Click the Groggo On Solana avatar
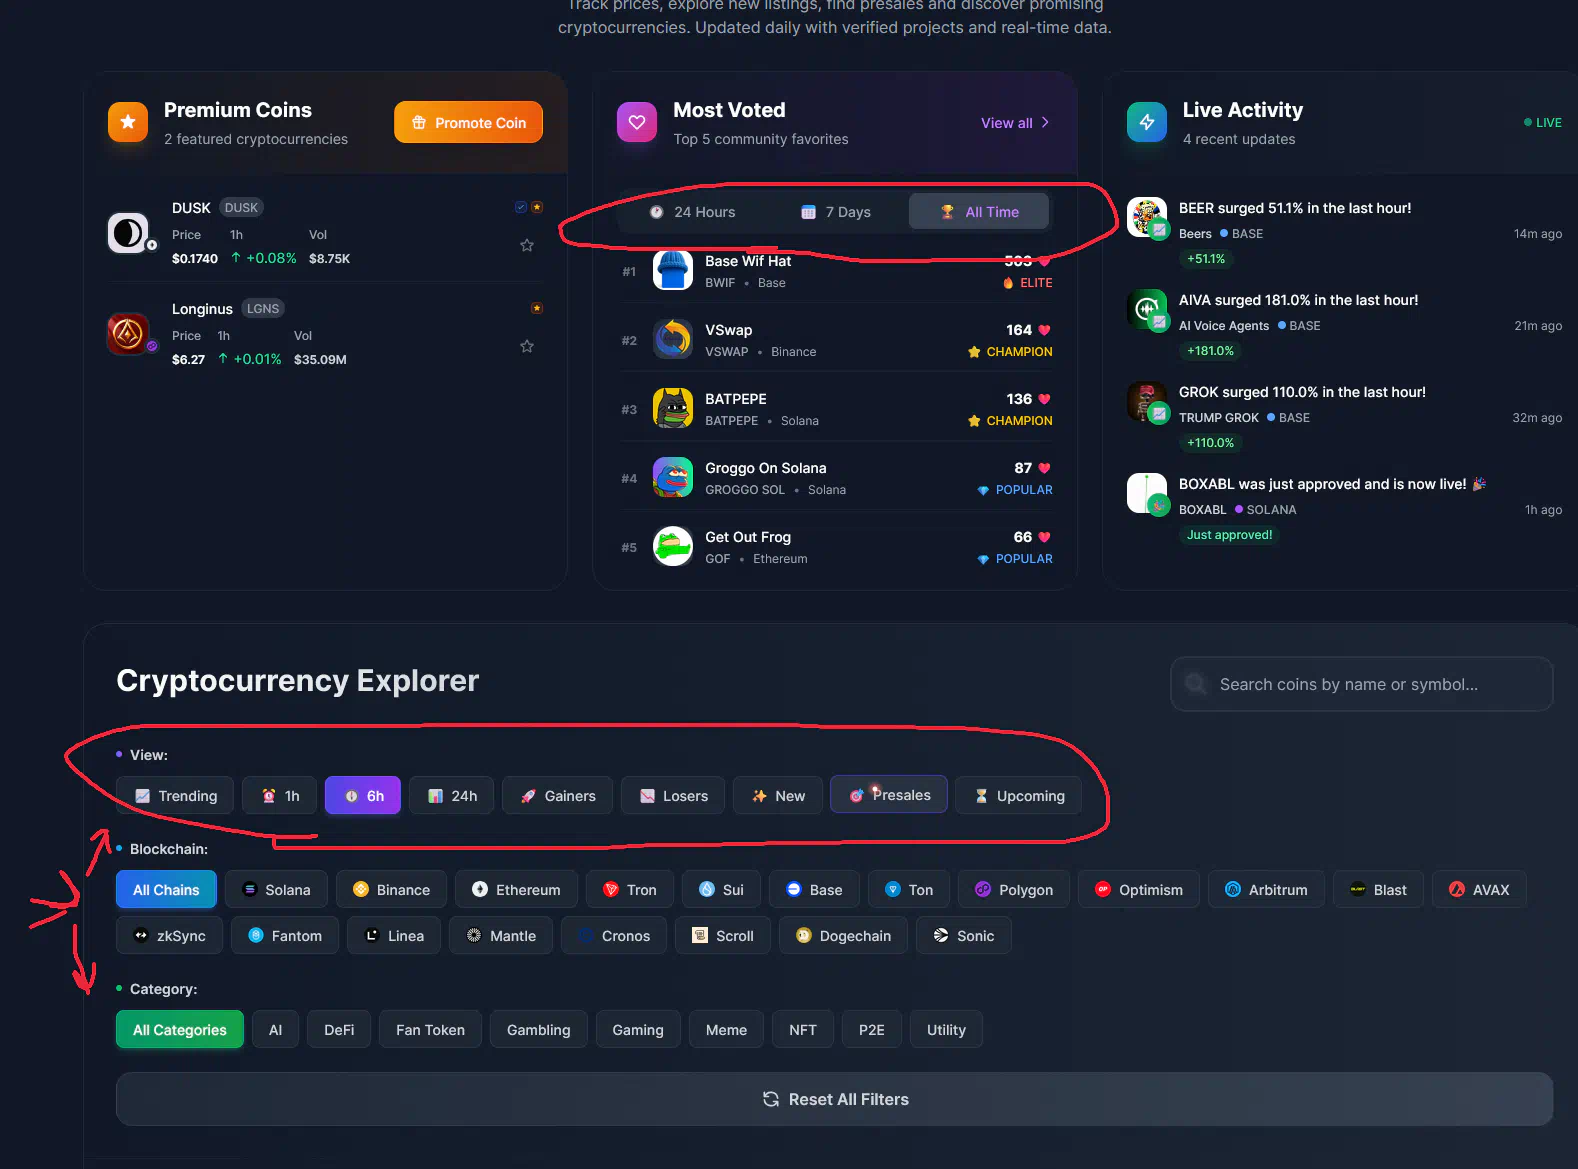The height and width of the screenshot is (1169, 1578). pyautogui.click(x=673, y=478)
